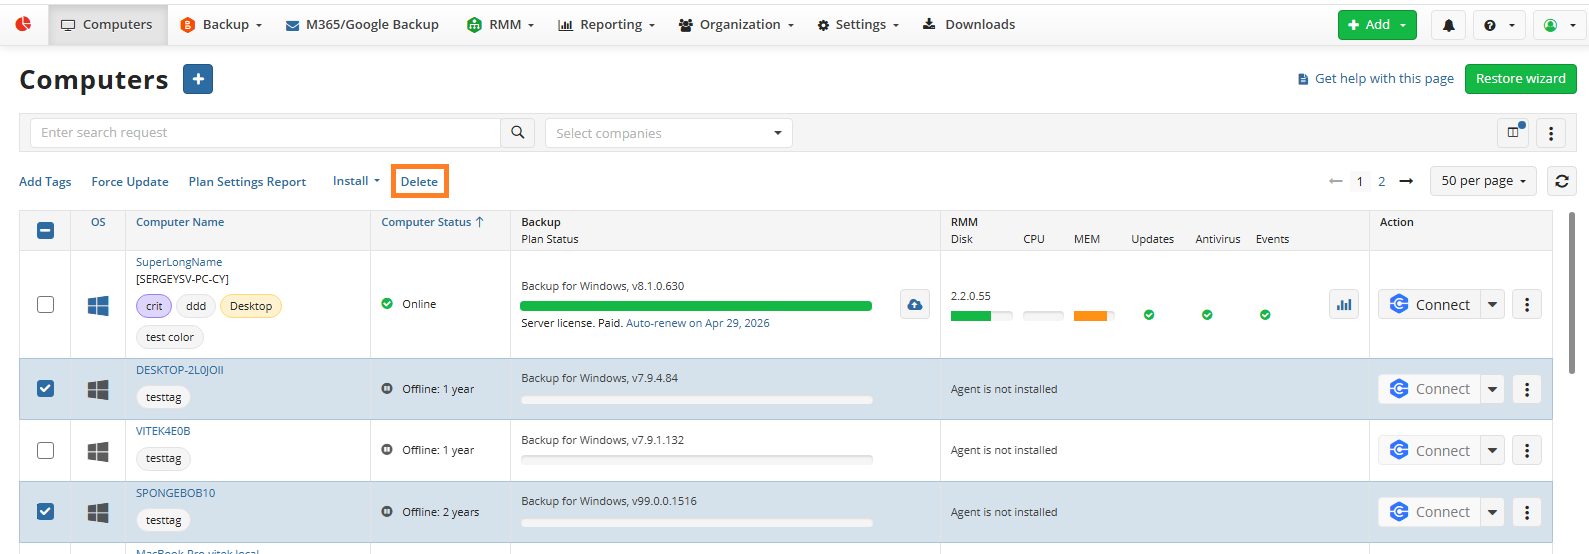The height and width of the screenshot is (554, 1589).
Task: Click cloud backup icon for SuperLongName
Action: tap(914, 305)
